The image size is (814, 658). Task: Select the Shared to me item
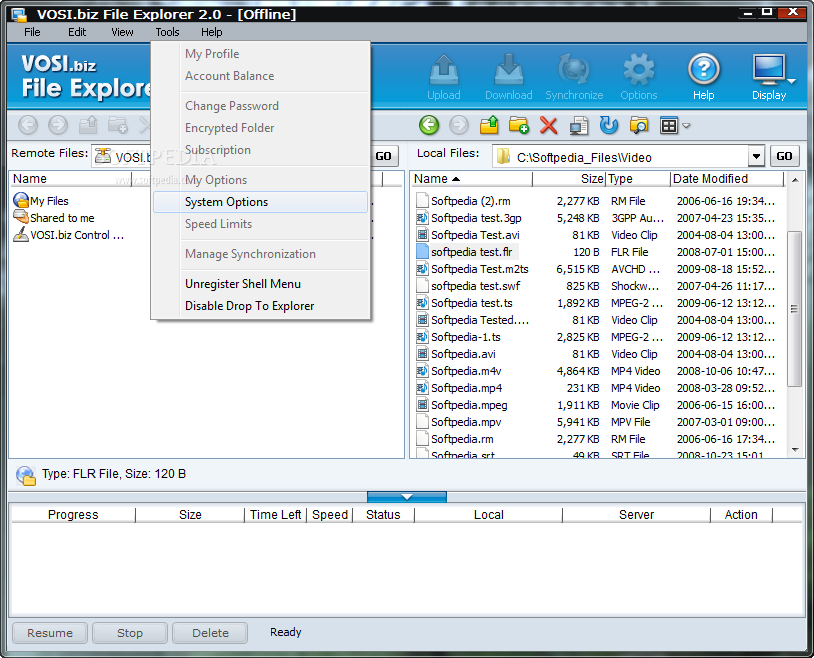(x=53, y=218)
